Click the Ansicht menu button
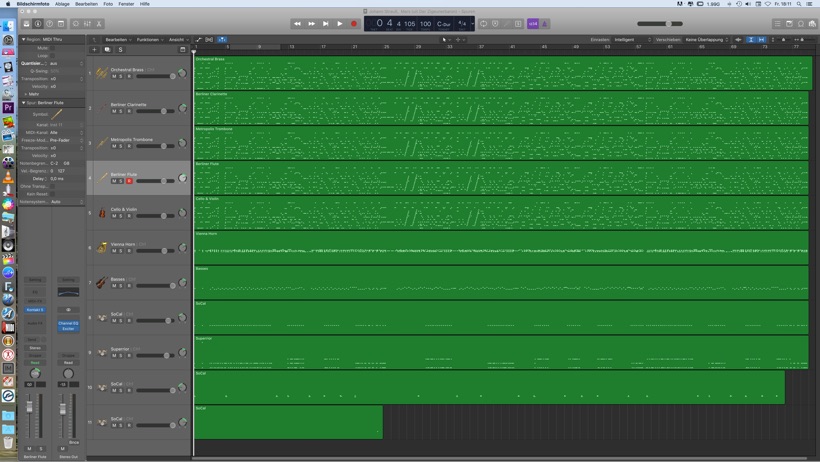 pyautogui.click(x=177, y=40)
